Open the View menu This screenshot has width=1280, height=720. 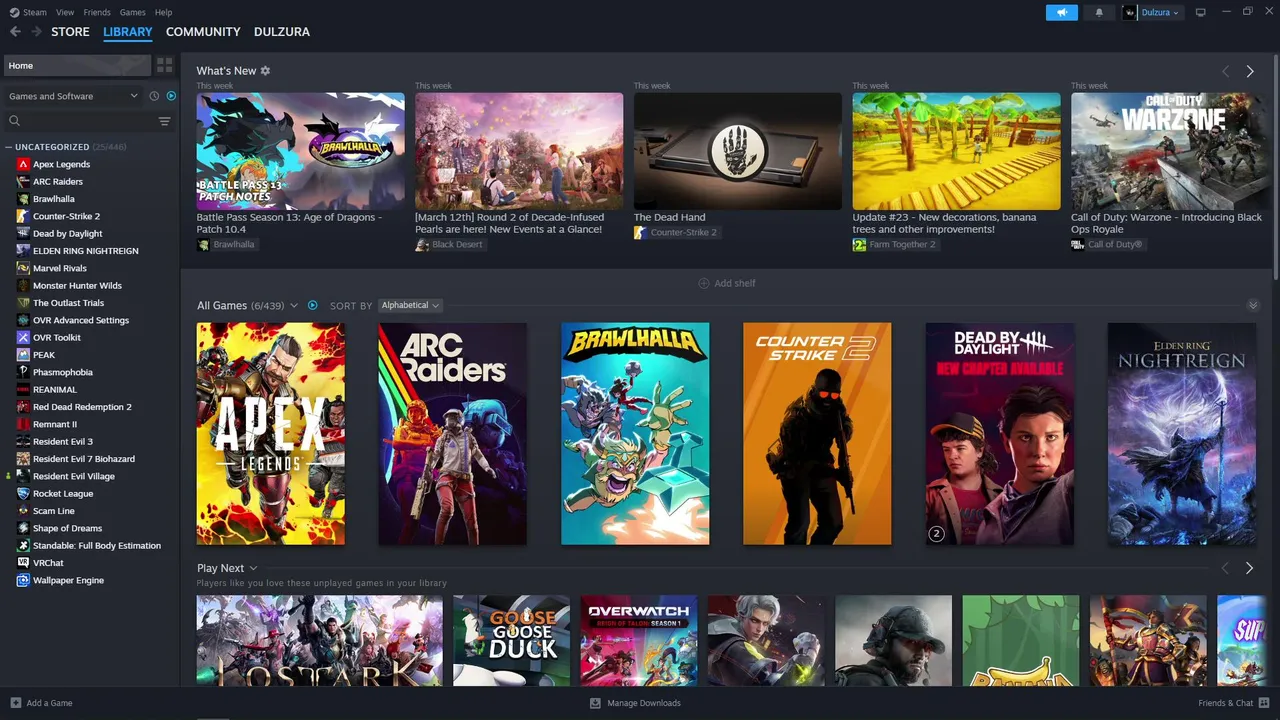(x=65, y=12)
